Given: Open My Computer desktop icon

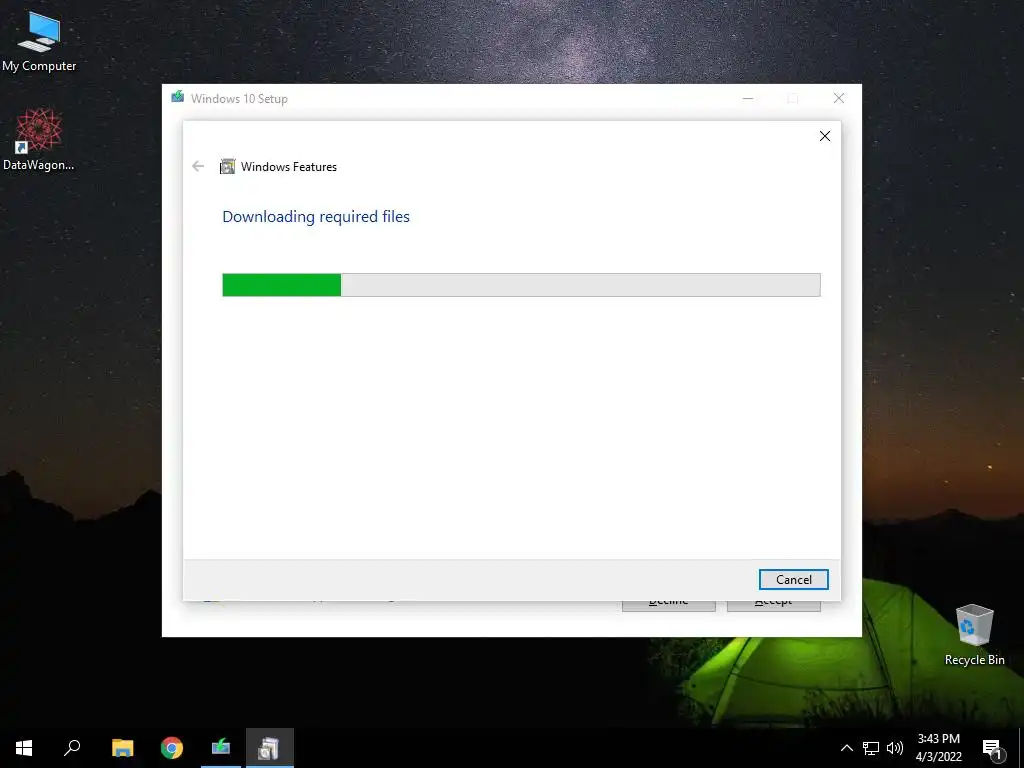Looking at the screenshot, I should [39, 42].
